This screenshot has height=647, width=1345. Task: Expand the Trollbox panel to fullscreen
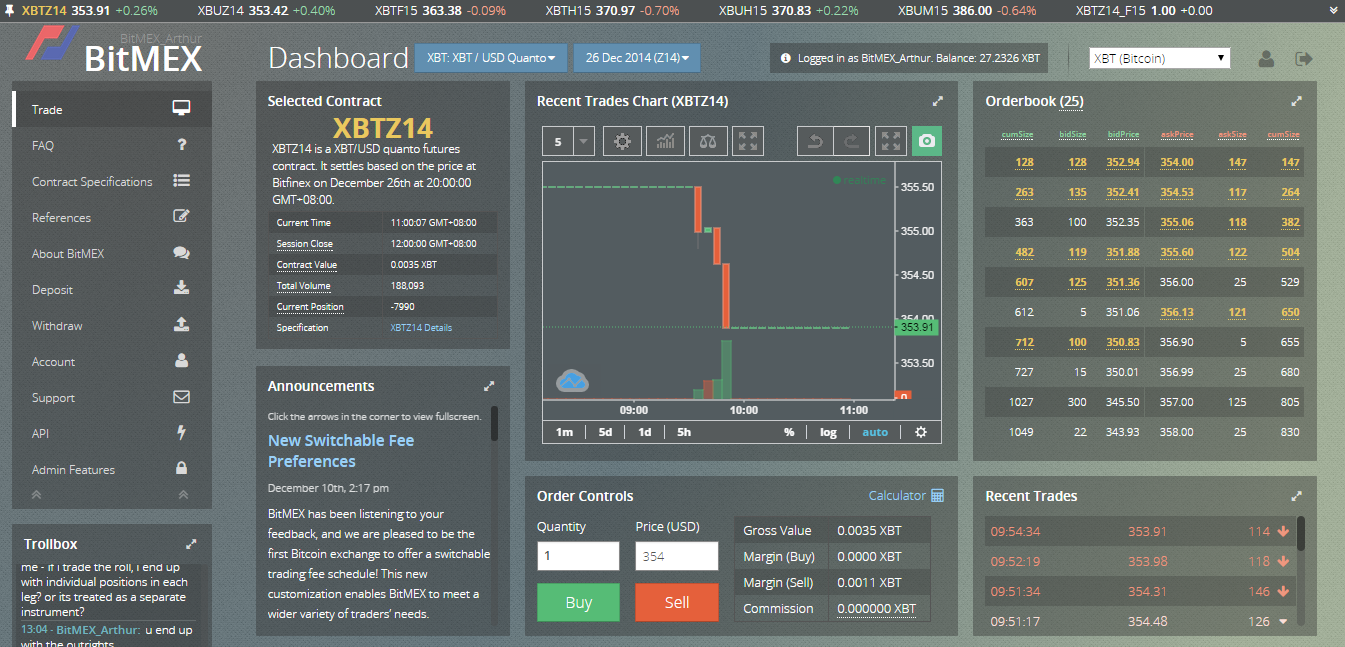pyautogui.click(x=191, y=544)
